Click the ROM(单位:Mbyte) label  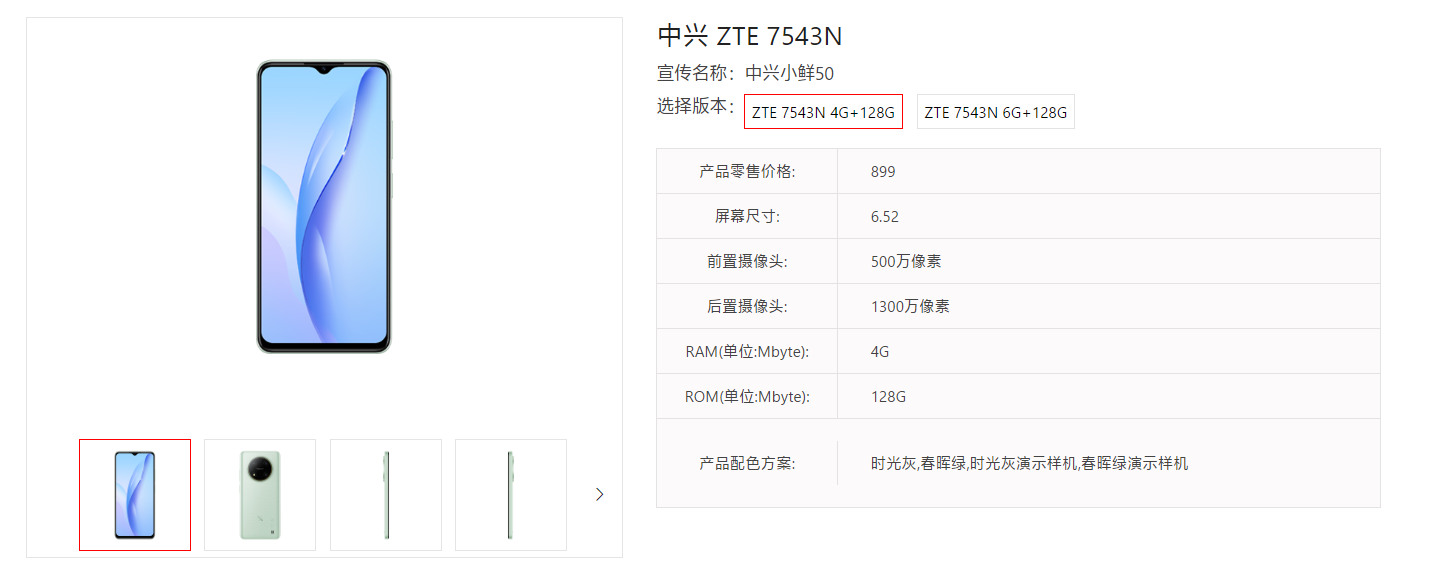coord(747,396)
